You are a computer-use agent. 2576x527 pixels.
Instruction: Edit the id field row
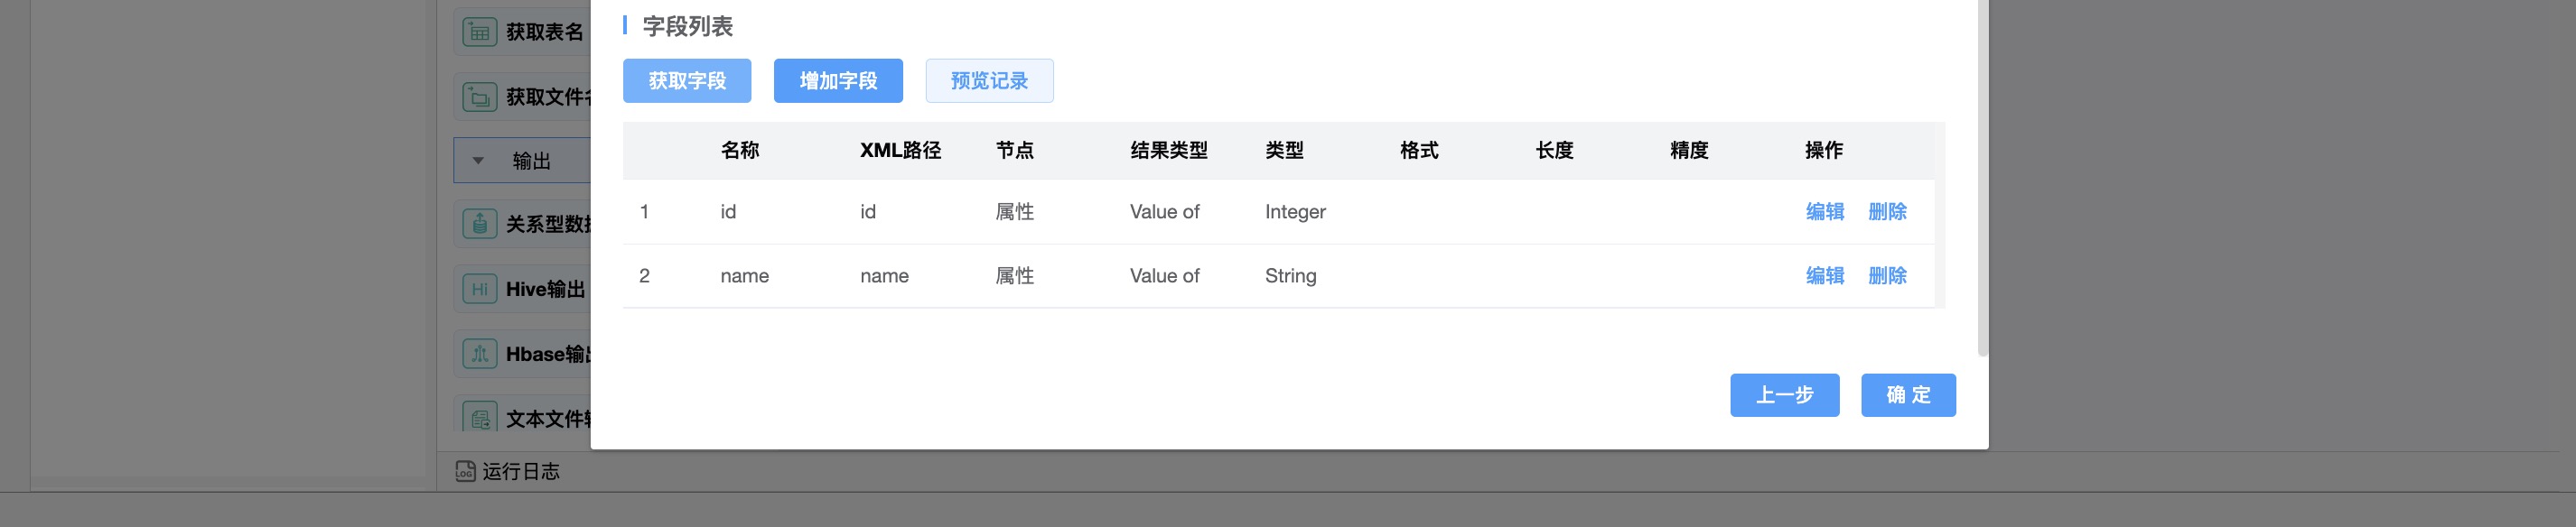[1824, 212]
